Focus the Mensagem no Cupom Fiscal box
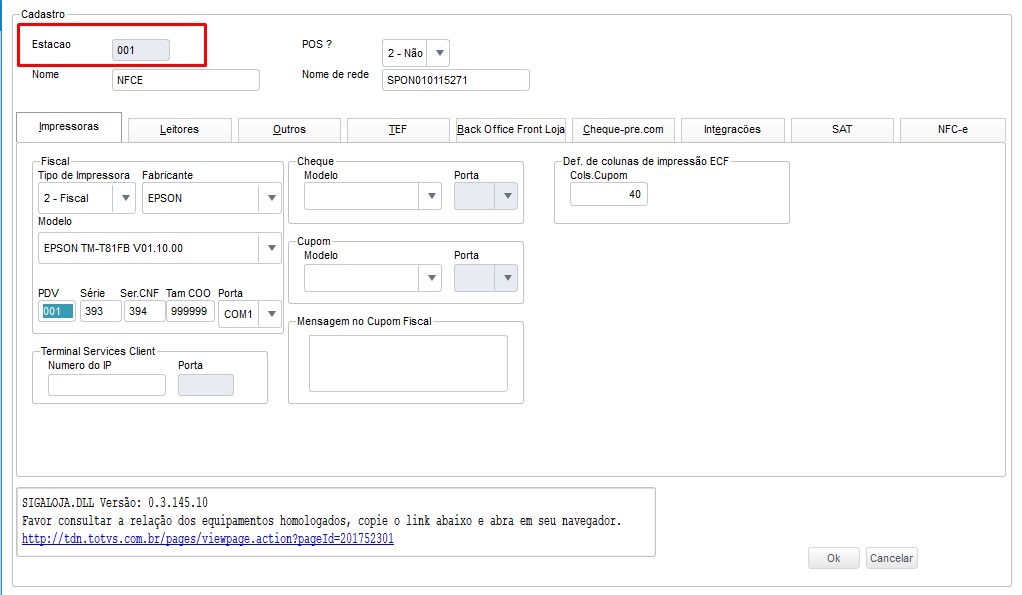The height and width of the screenshot is (595, 1022). [408, 363]
